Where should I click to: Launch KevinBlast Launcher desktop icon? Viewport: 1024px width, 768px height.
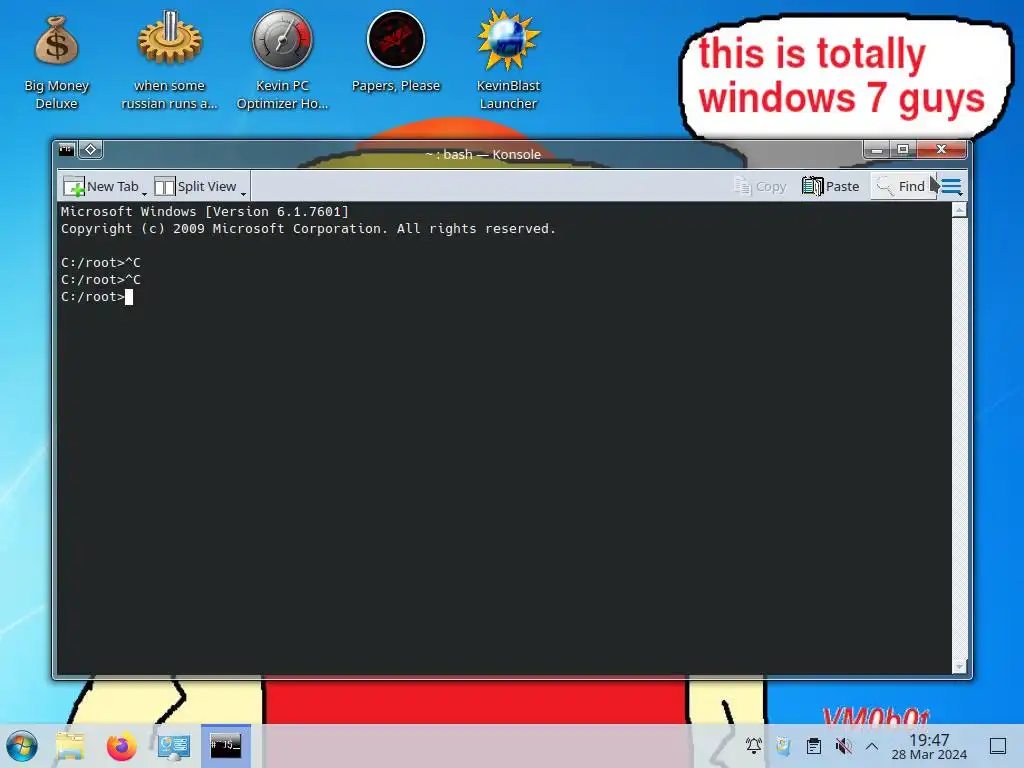[x=508, y=60]
